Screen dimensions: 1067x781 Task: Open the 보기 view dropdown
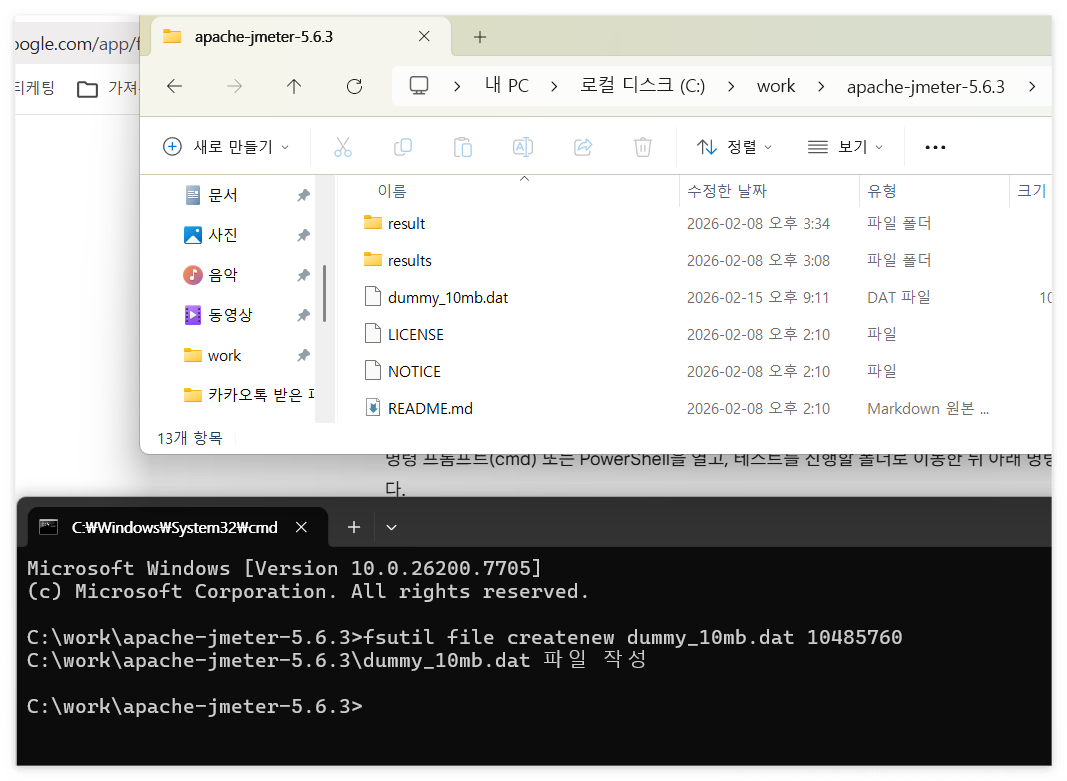[845, 147]
